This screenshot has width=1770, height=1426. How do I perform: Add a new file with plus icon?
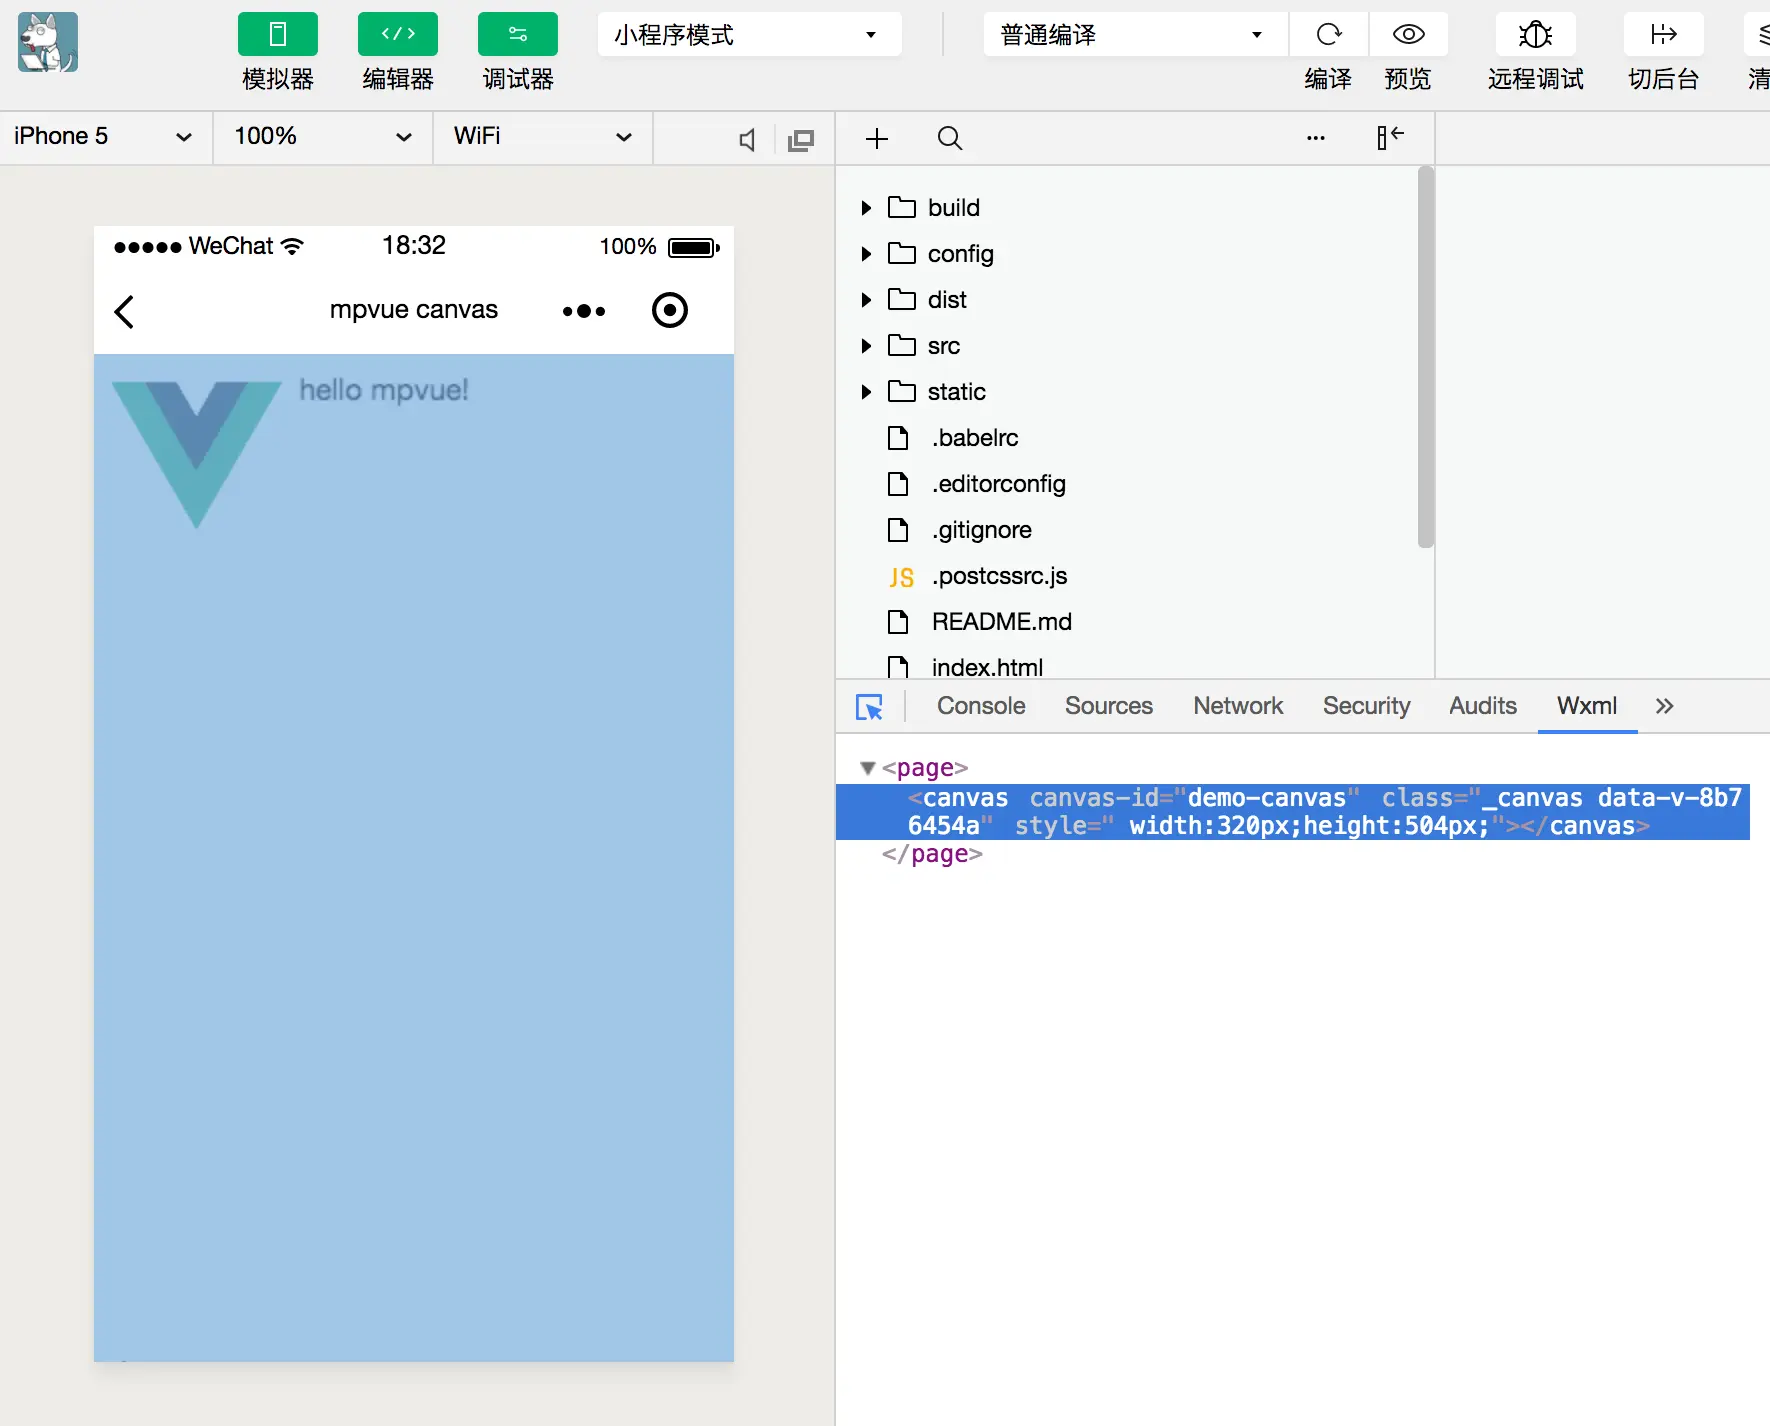[877, 138]
